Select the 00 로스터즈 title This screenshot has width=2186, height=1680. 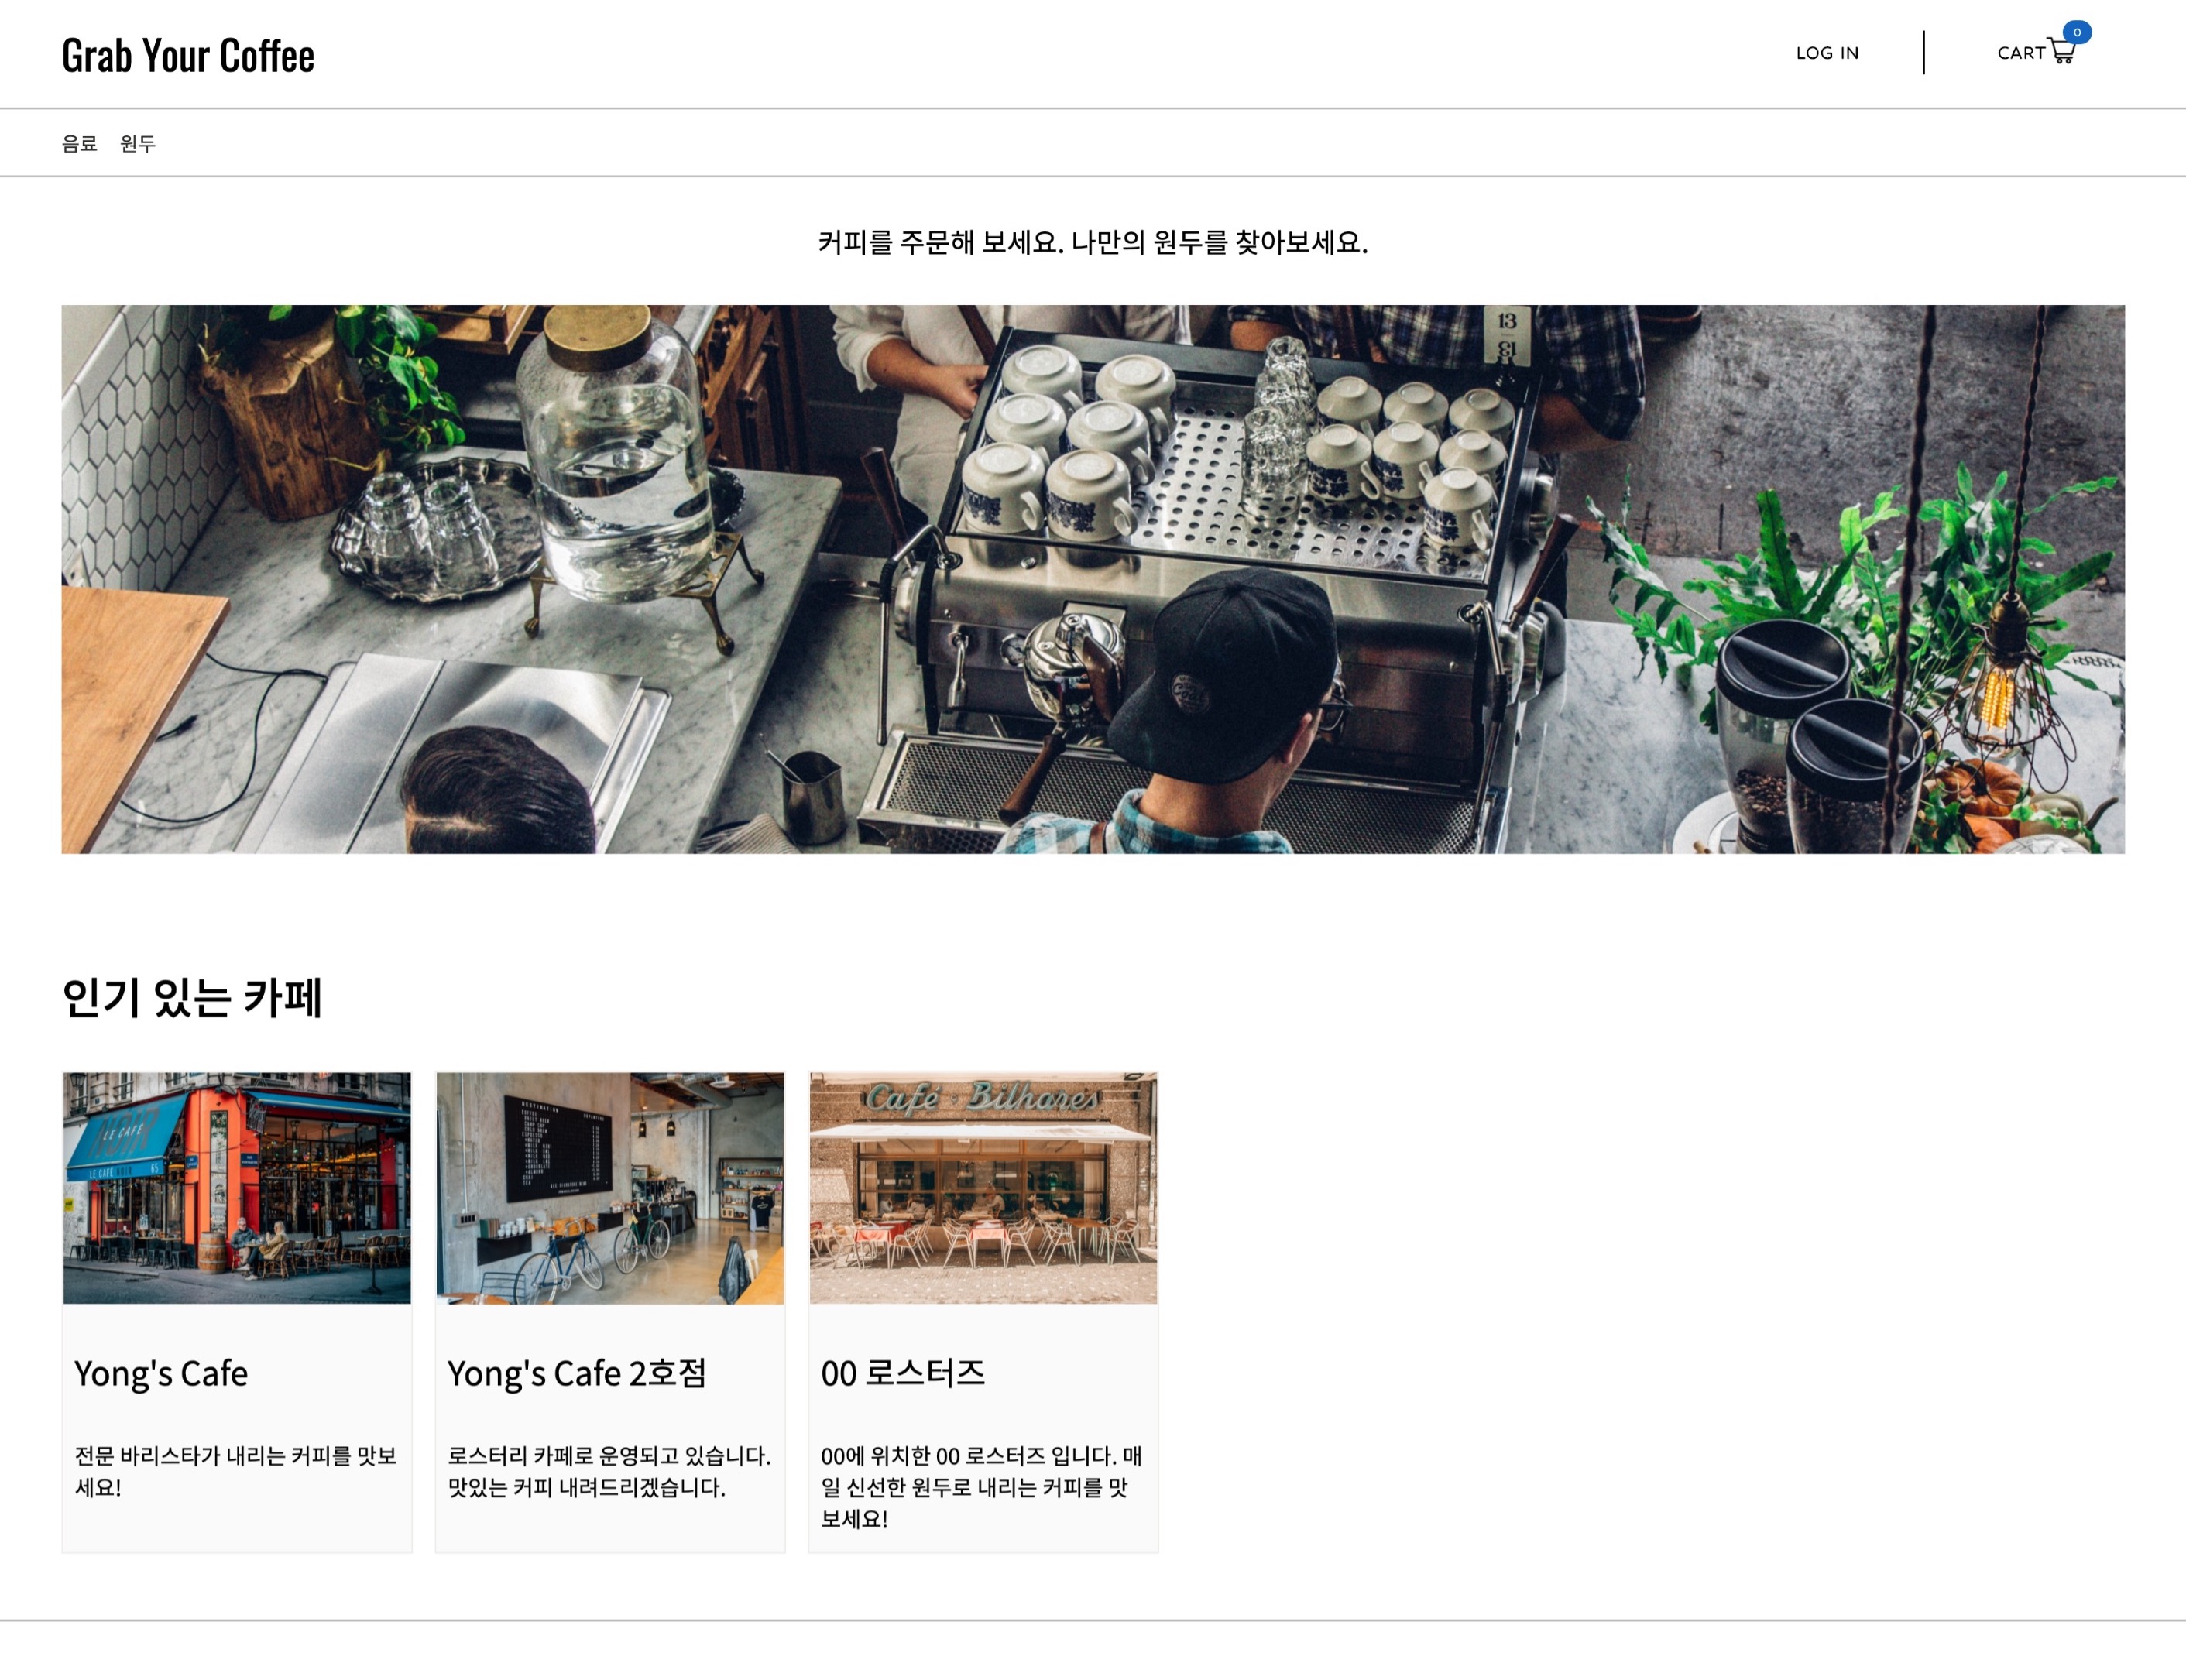point(903,1373)
